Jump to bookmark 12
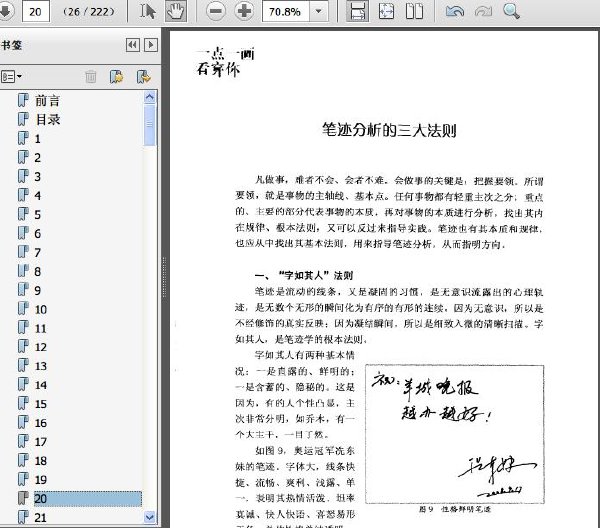Screen dimensions: 600x528 coord(41,347)
